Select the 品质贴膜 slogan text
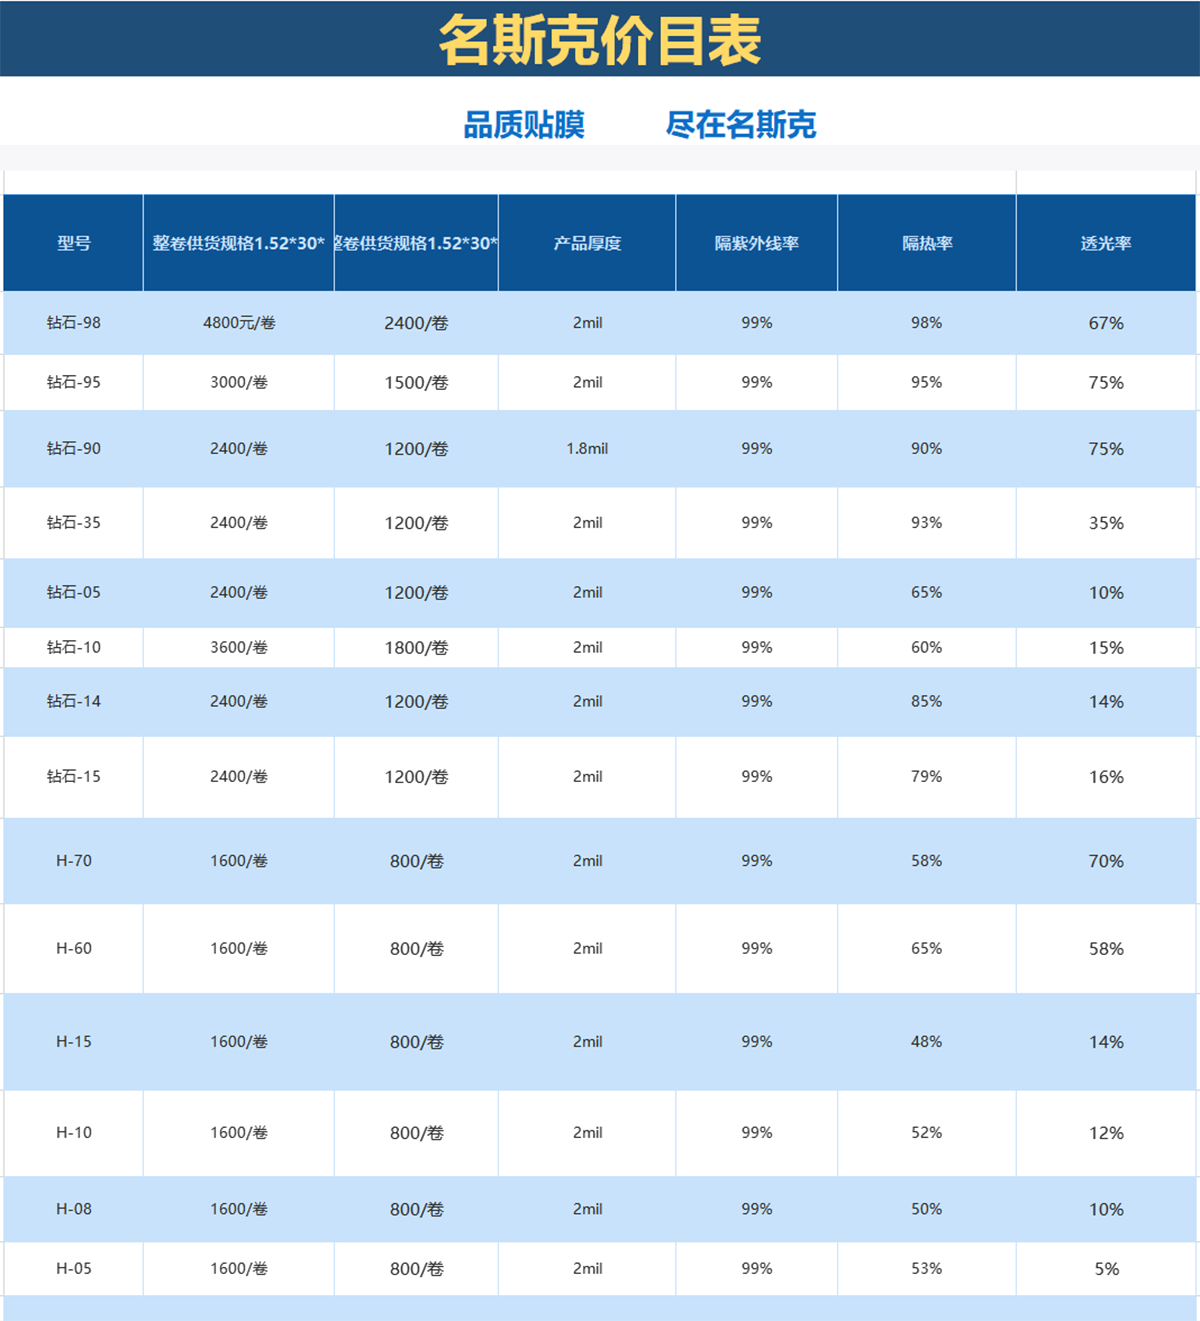Image resolution: width=1200 pixels, height=1321 pixels. click(x=524, y=125)
